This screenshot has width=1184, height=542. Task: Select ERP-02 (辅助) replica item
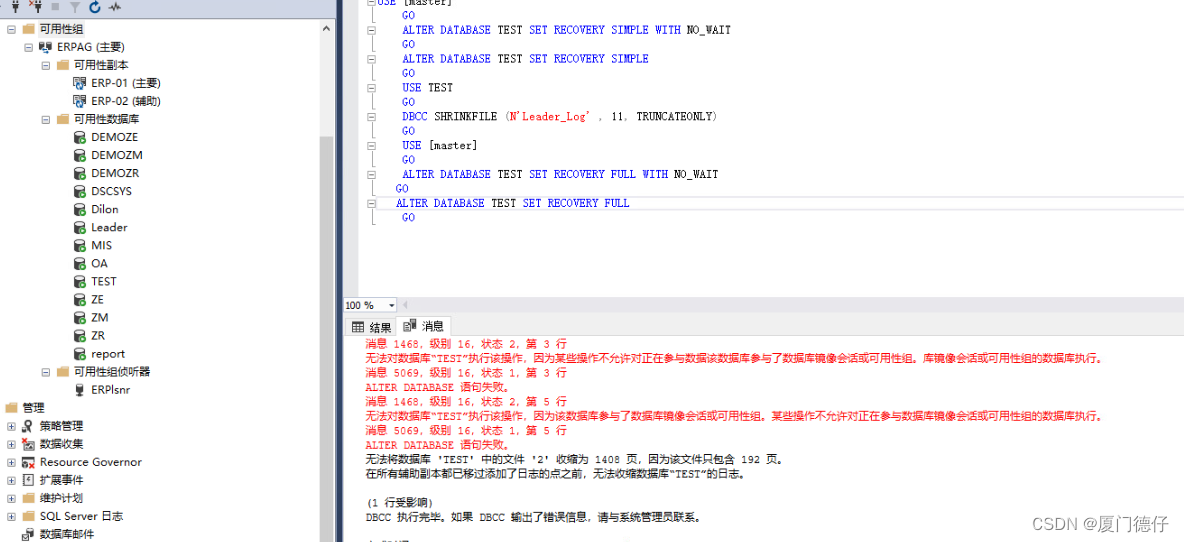coord(125,101)
